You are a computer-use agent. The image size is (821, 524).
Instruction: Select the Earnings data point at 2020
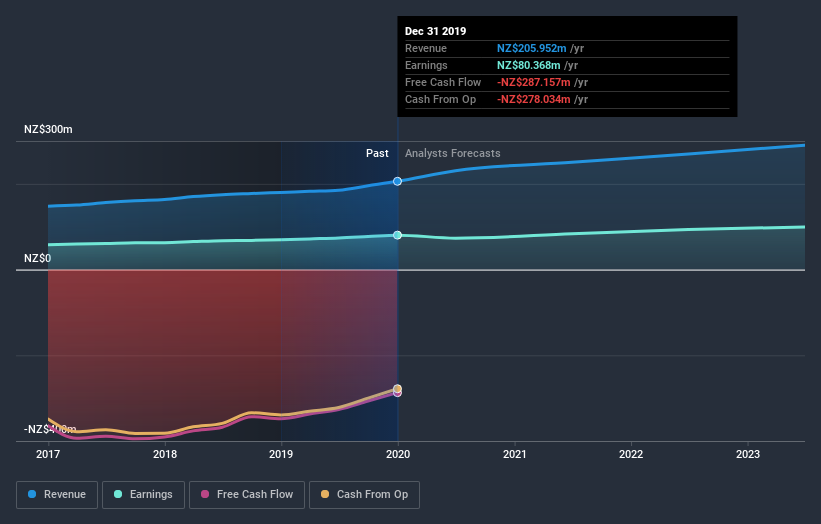point(397,235)
